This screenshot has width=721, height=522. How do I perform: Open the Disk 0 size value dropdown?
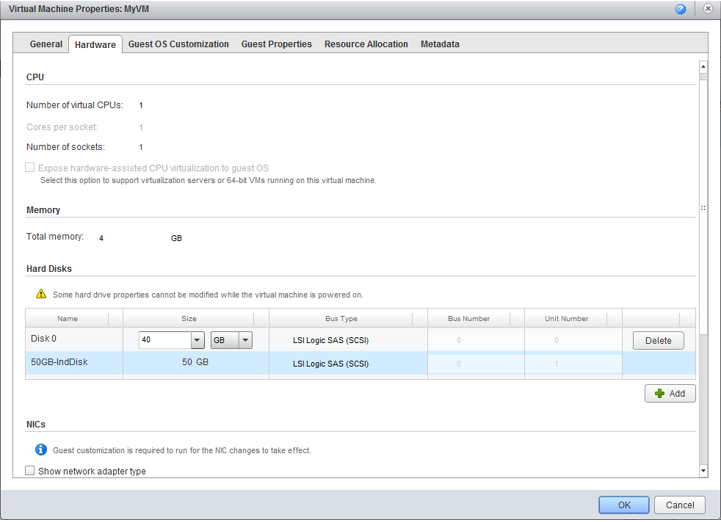197,340
